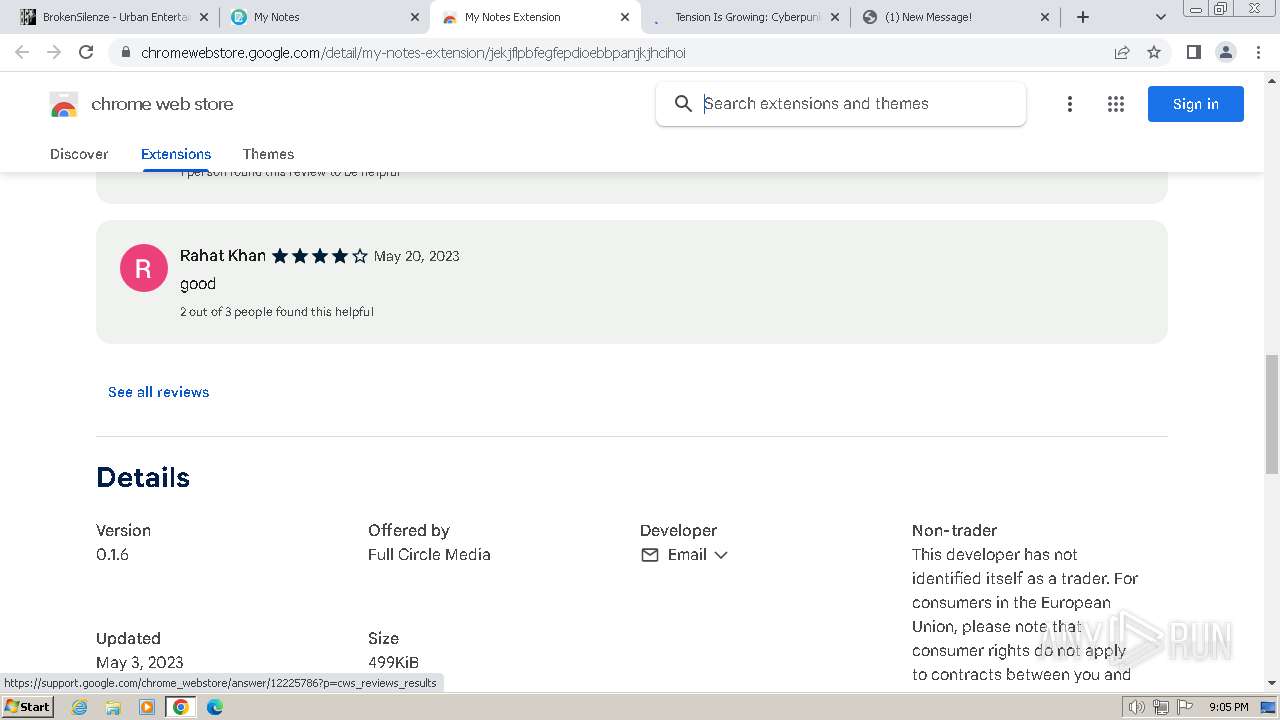Image resolution: width=1280 pixels, height=720 pixels.
Task: Click the network icon in system tray
Action: click(1160, 707)
